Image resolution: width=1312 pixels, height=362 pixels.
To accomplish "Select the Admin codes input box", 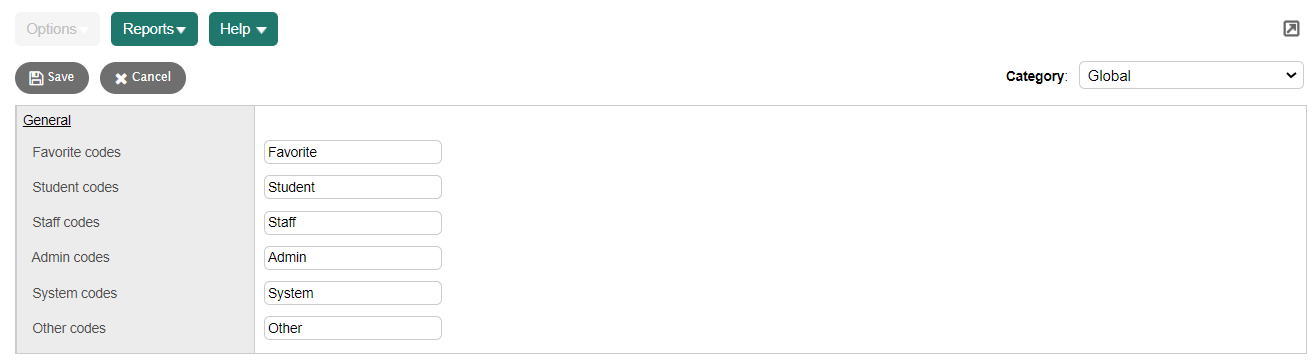I will point(353,258).
